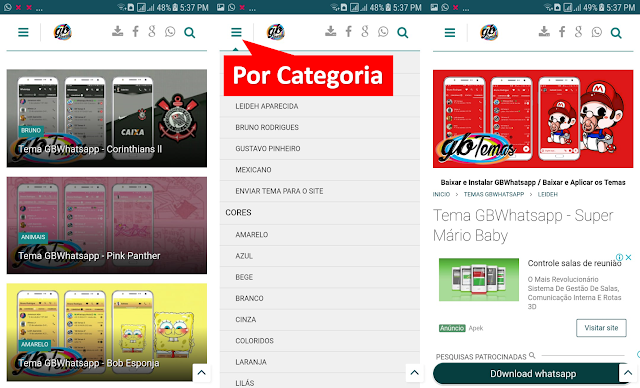Open Super Mário Baby banner image
The image size is (640, 388).
click(x=533, y=119)
